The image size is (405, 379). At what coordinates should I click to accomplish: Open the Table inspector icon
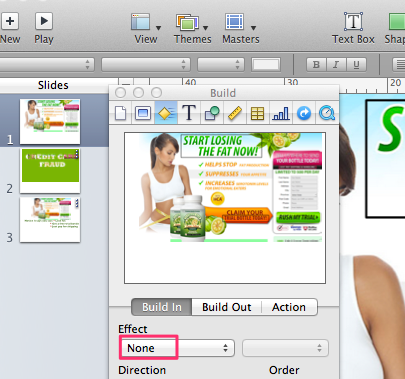pyautogui.click(x=258, y=113)
